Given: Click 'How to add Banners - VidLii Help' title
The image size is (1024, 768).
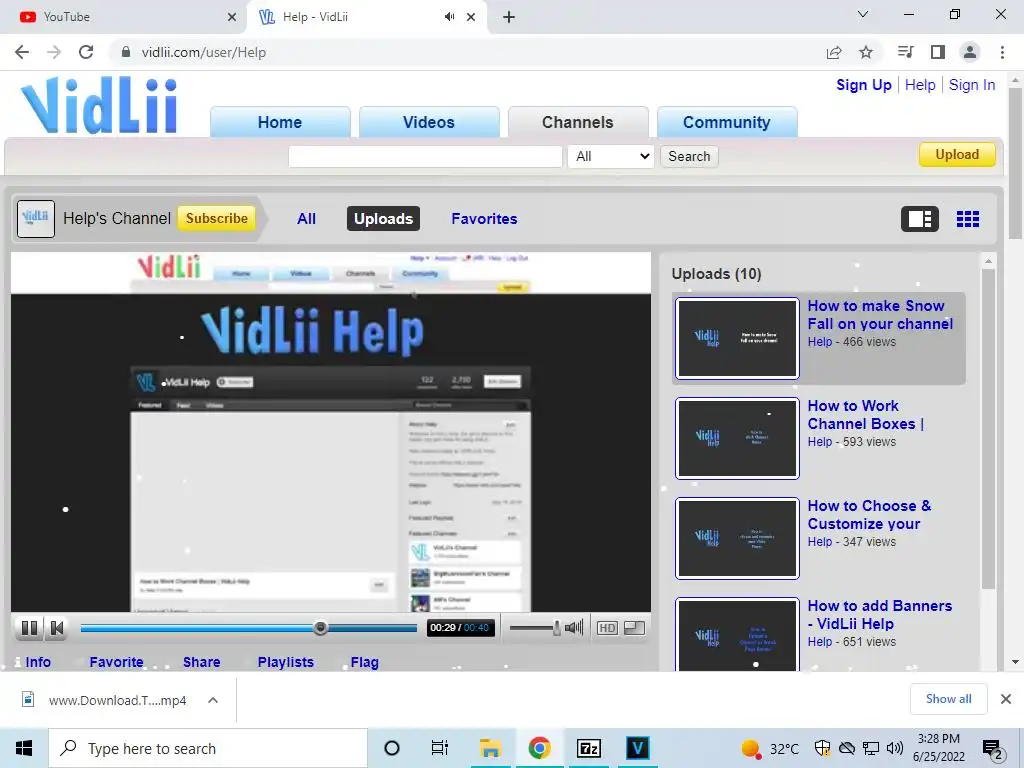Looking at the screenshot, I should (880, 615).
